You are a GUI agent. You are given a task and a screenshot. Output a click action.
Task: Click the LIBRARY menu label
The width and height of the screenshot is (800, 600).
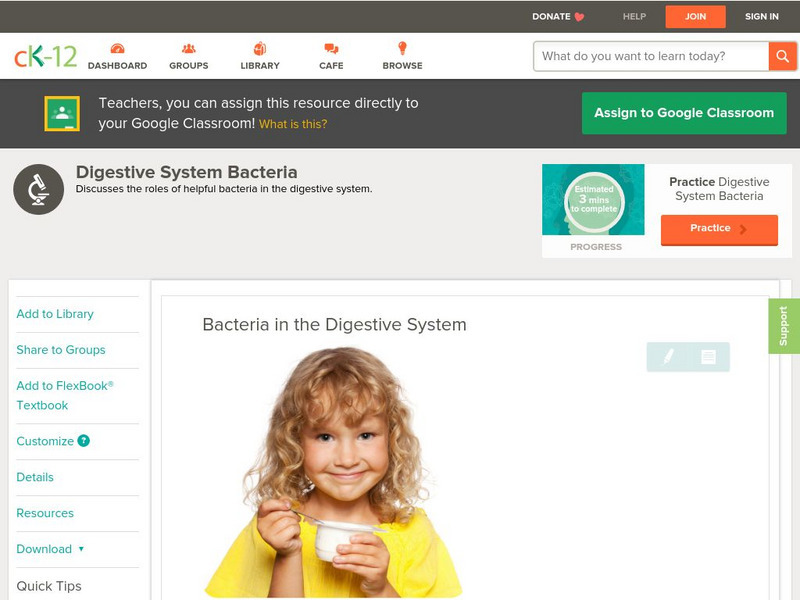point(260,66)
